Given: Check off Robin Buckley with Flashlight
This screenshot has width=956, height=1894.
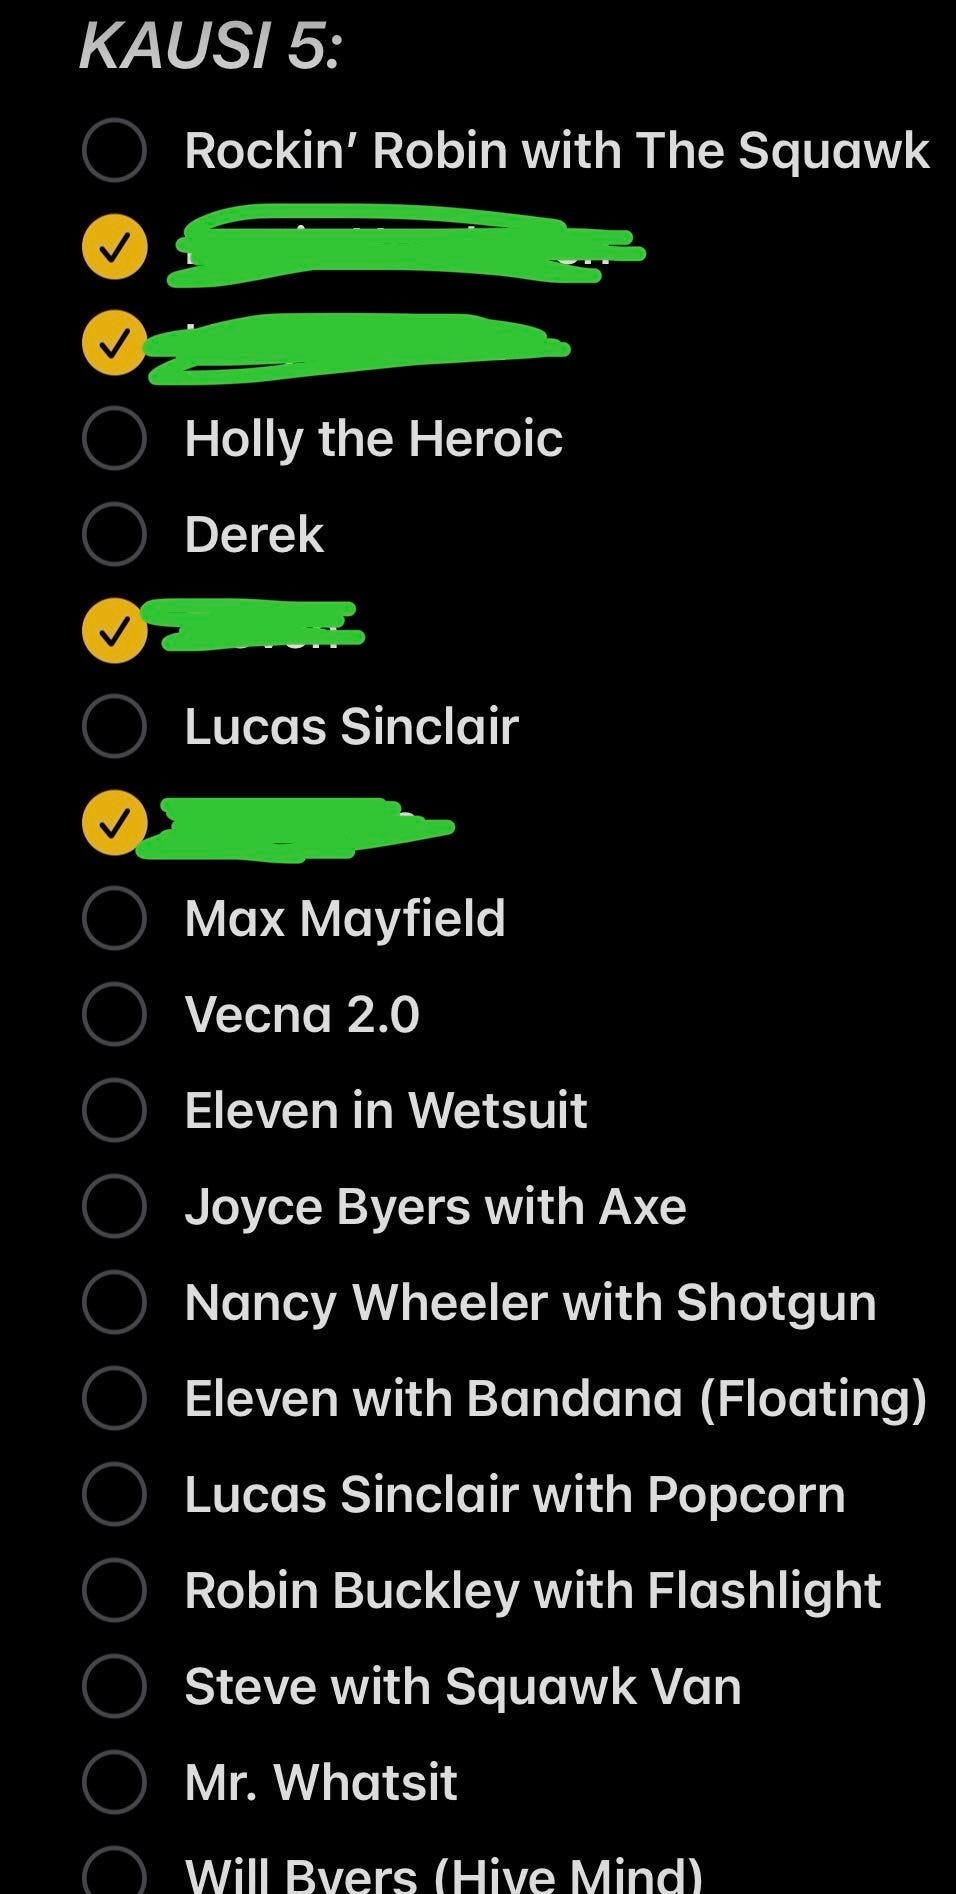Looking at the screenshot, I should [114, 1590].
